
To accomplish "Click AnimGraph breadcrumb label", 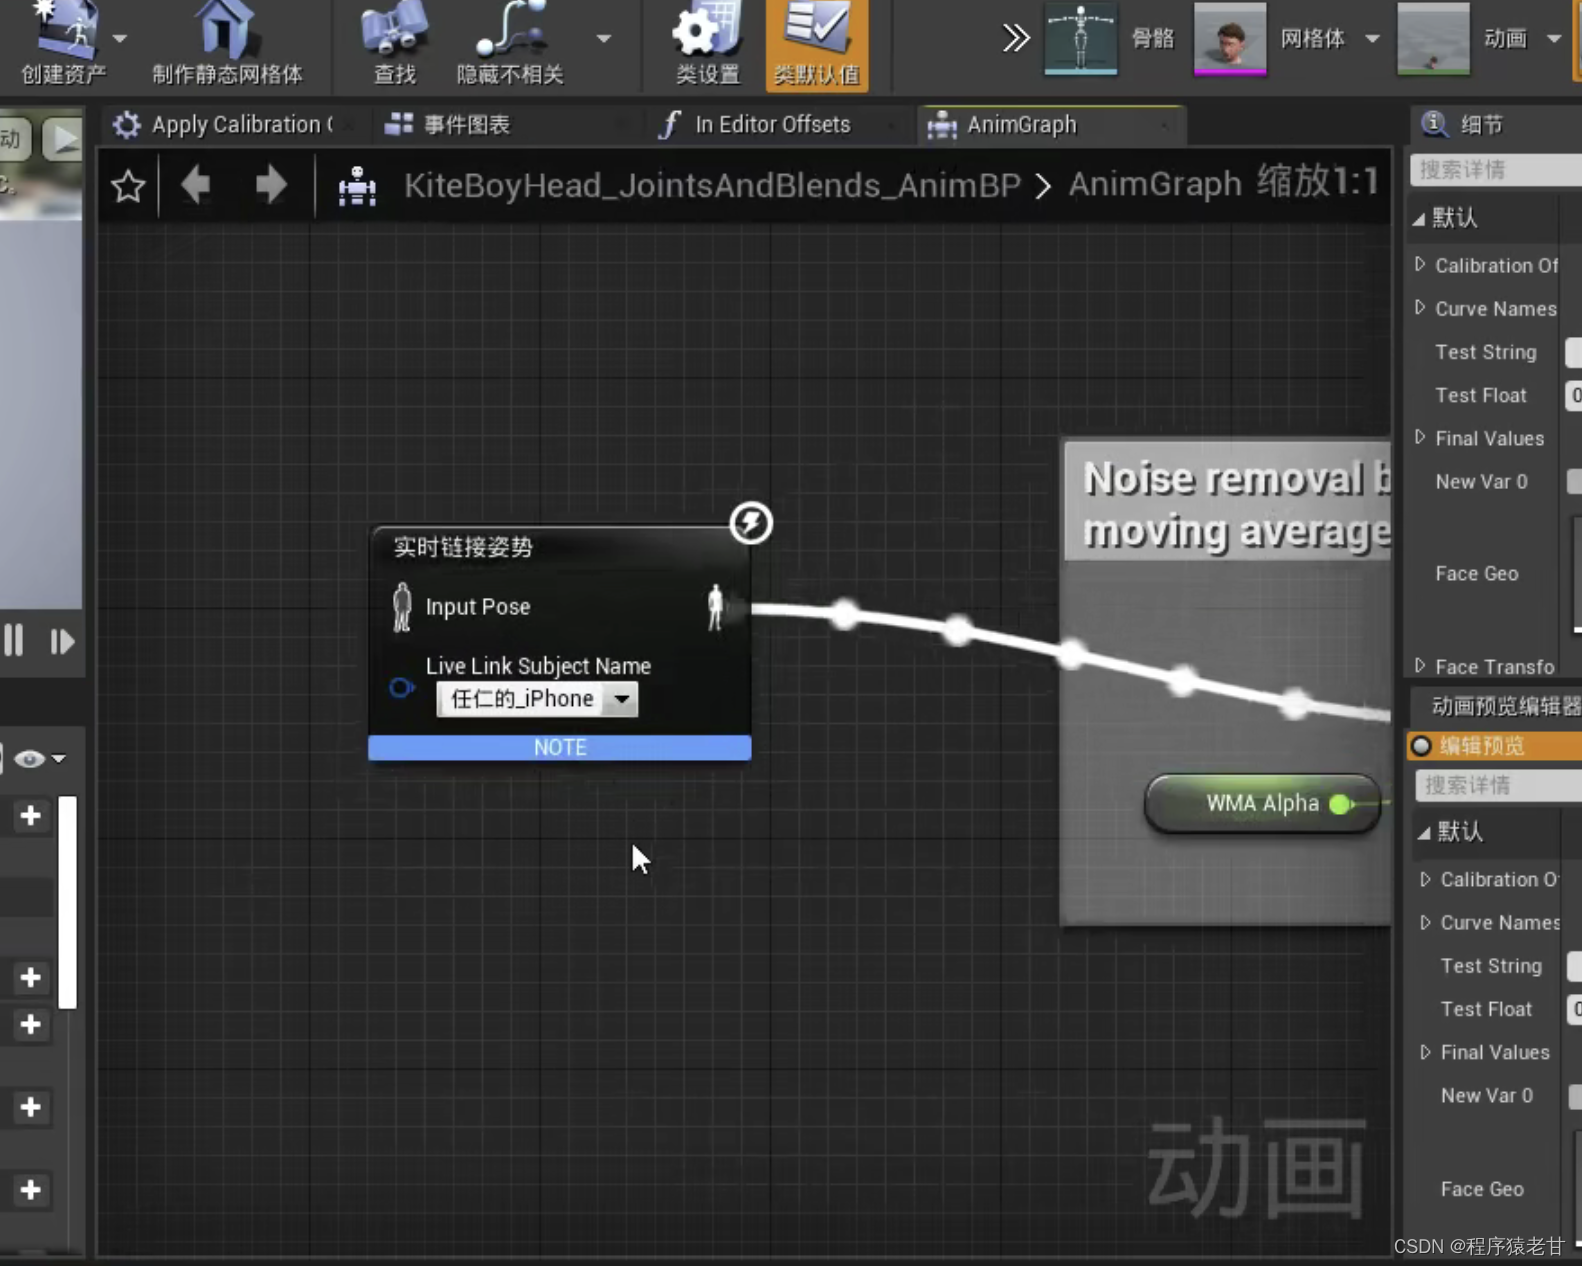I will 1155,184.
